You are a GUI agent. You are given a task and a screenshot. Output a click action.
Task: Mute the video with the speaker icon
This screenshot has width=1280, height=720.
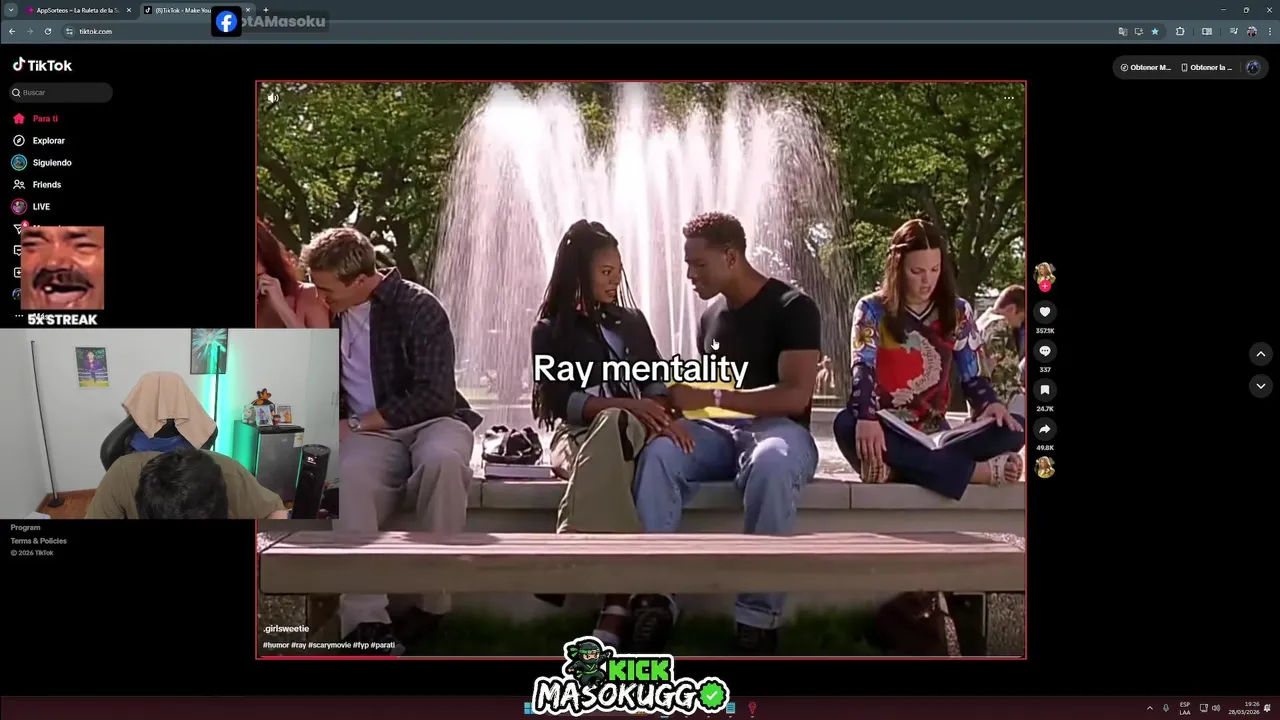(272, 97)
